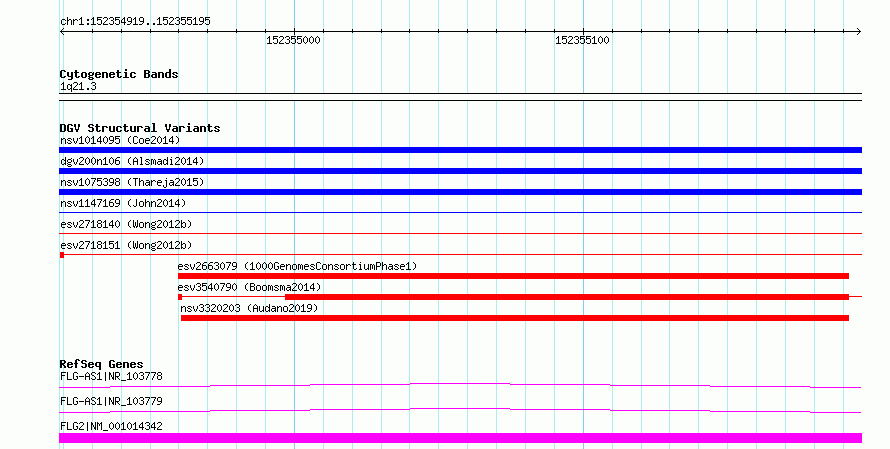This screenshot has height=449, width=890.
Task: Click the RefSeq Genes track heading
Action: 101,364
